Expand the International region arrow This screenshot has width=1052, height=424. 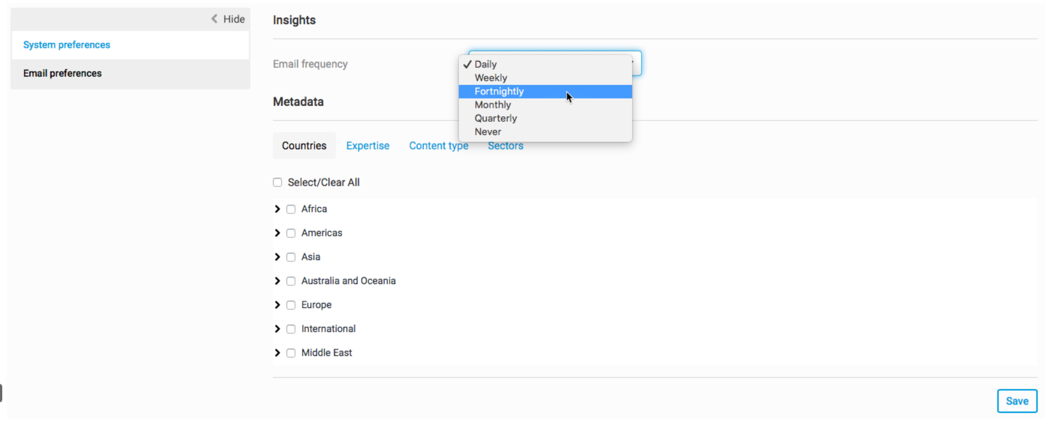(x=277, y=329)
